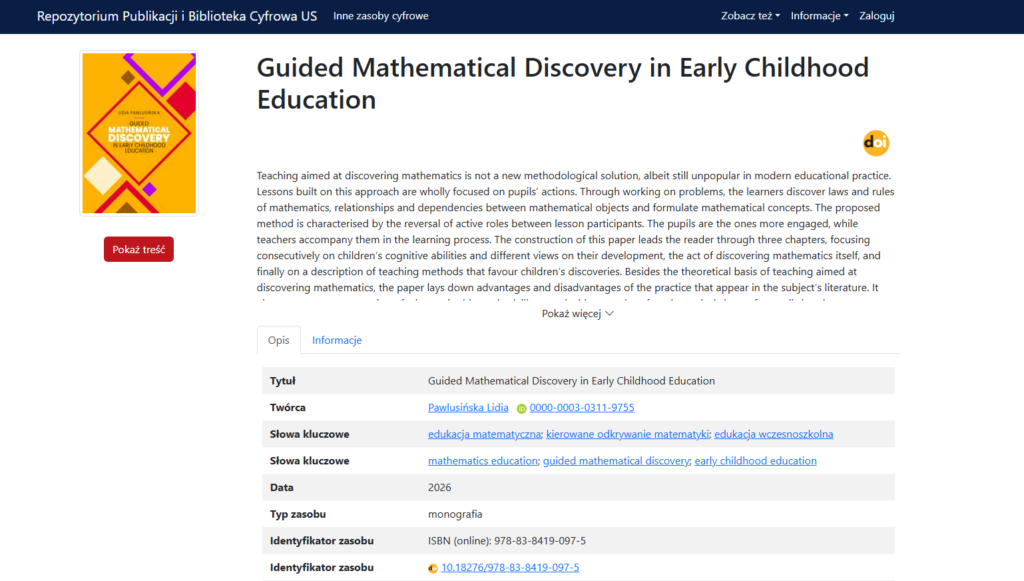Open the Zobacz też dropdown menu
The width and height of the screenshot is (1024, 581).
(x=749, y=16)
